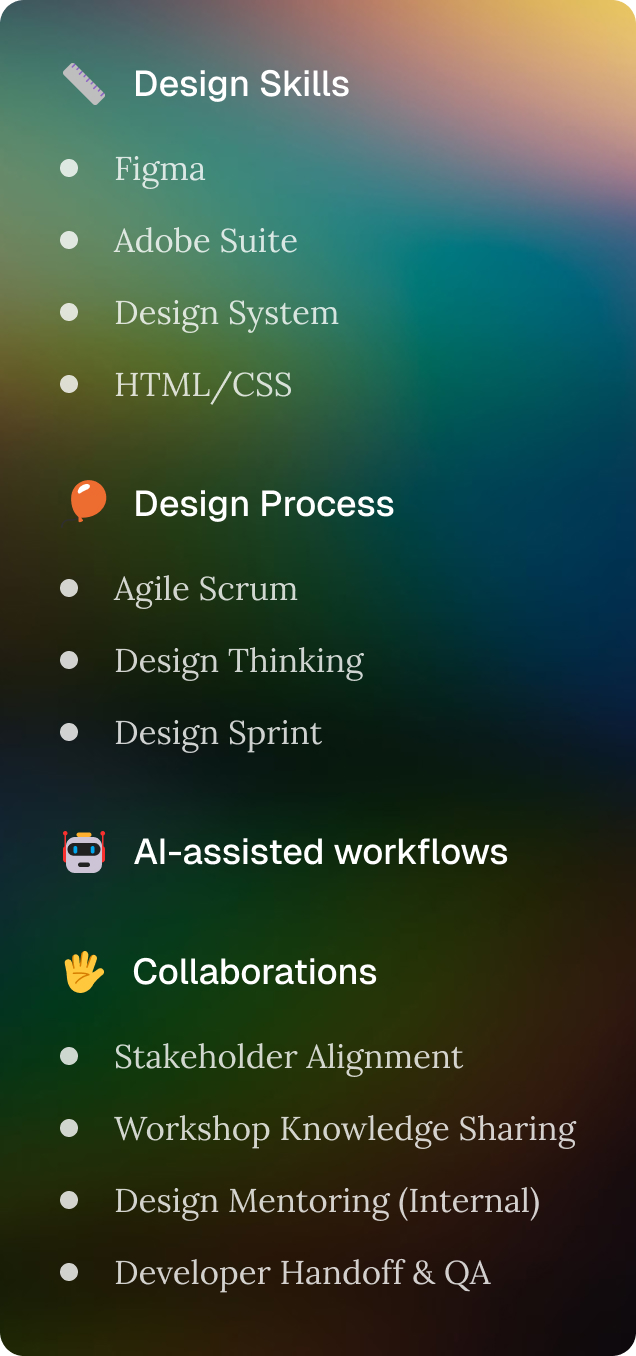The height and width of the screenshot is (1356, 636).
Task: Click Developer Handoff & QA item
Action: click(x=302, y=1273)
